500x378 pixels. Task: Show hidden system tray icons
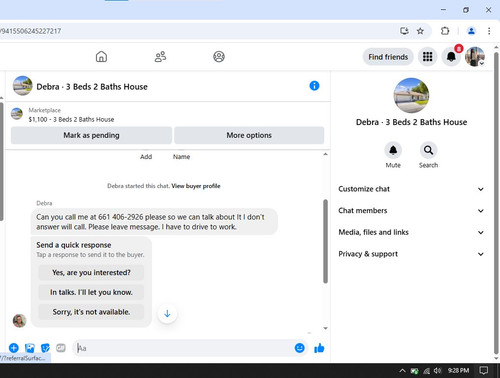click(403, 371)
